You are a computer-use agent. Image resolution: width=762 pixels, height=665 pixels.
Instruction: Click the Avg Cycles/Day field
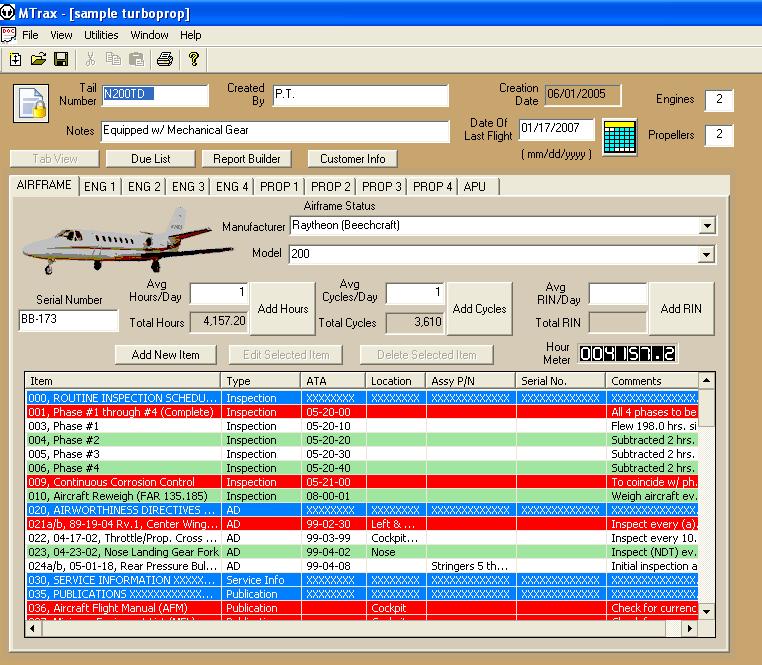click(x=415, y=293)
